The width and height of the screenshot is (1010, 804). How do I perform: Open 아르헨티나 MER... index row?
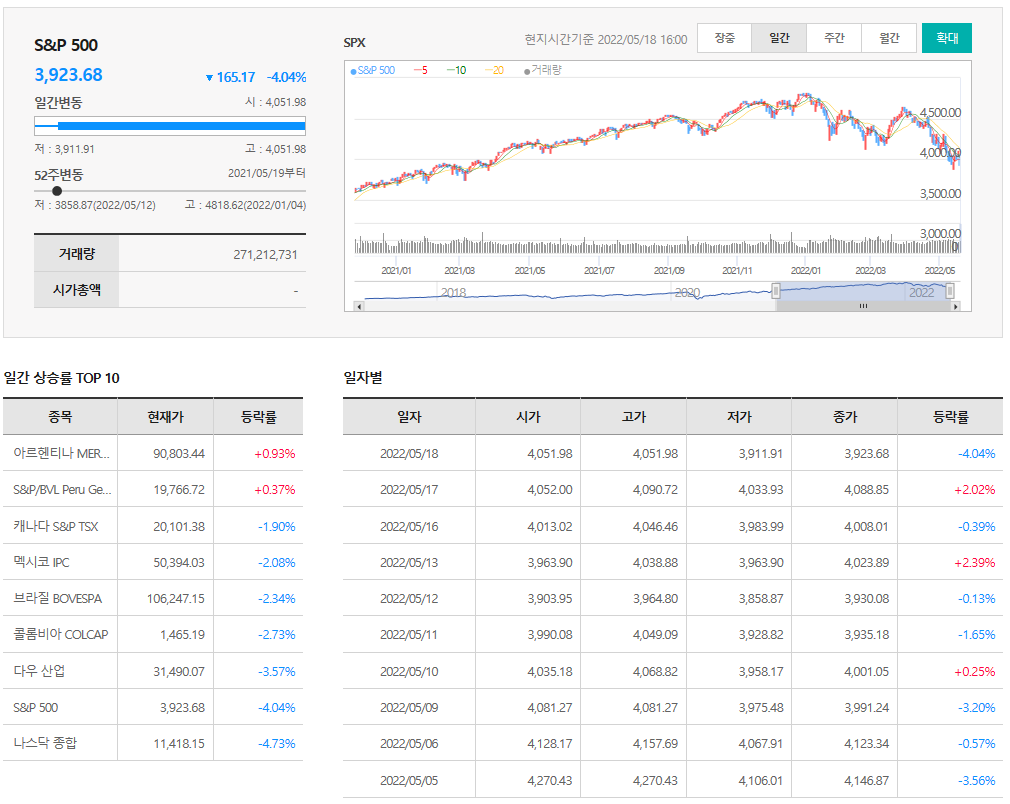click(61, 454)
